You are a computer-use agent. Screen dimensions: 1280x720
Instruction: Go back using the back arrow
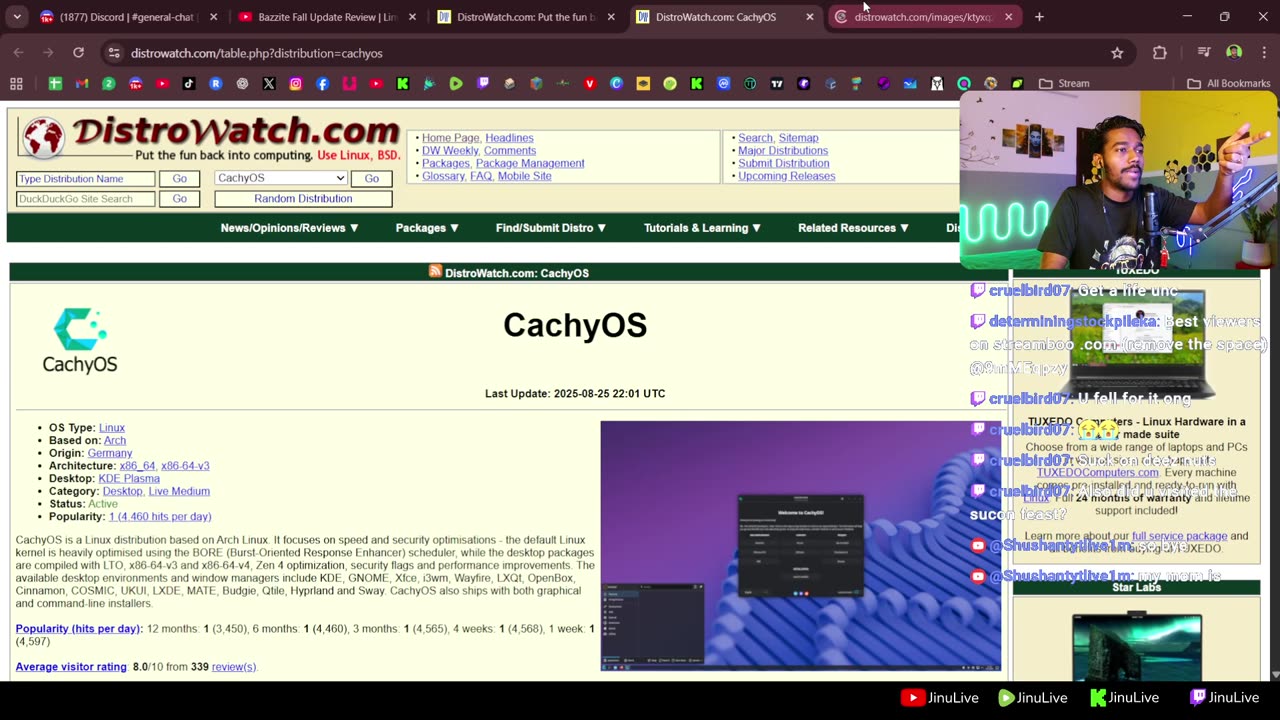click(x=18, y=53)
